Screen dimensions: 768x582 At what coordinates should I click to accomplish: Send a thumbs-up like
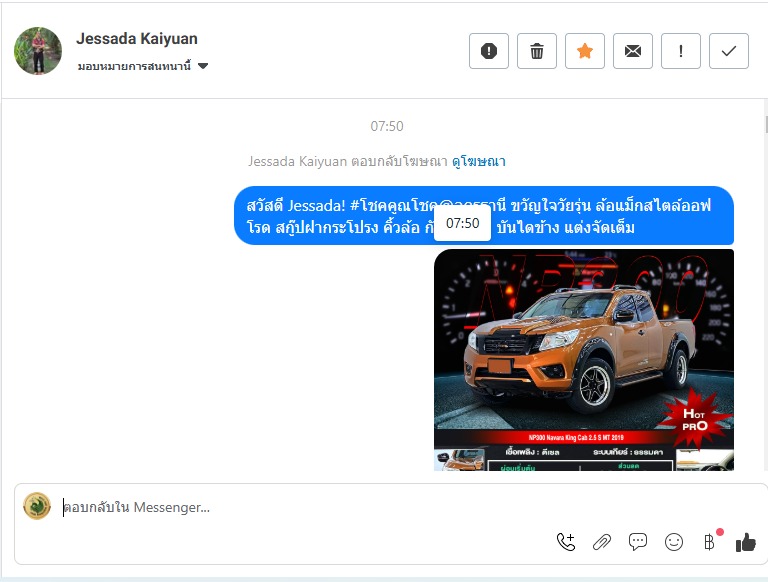745,542
